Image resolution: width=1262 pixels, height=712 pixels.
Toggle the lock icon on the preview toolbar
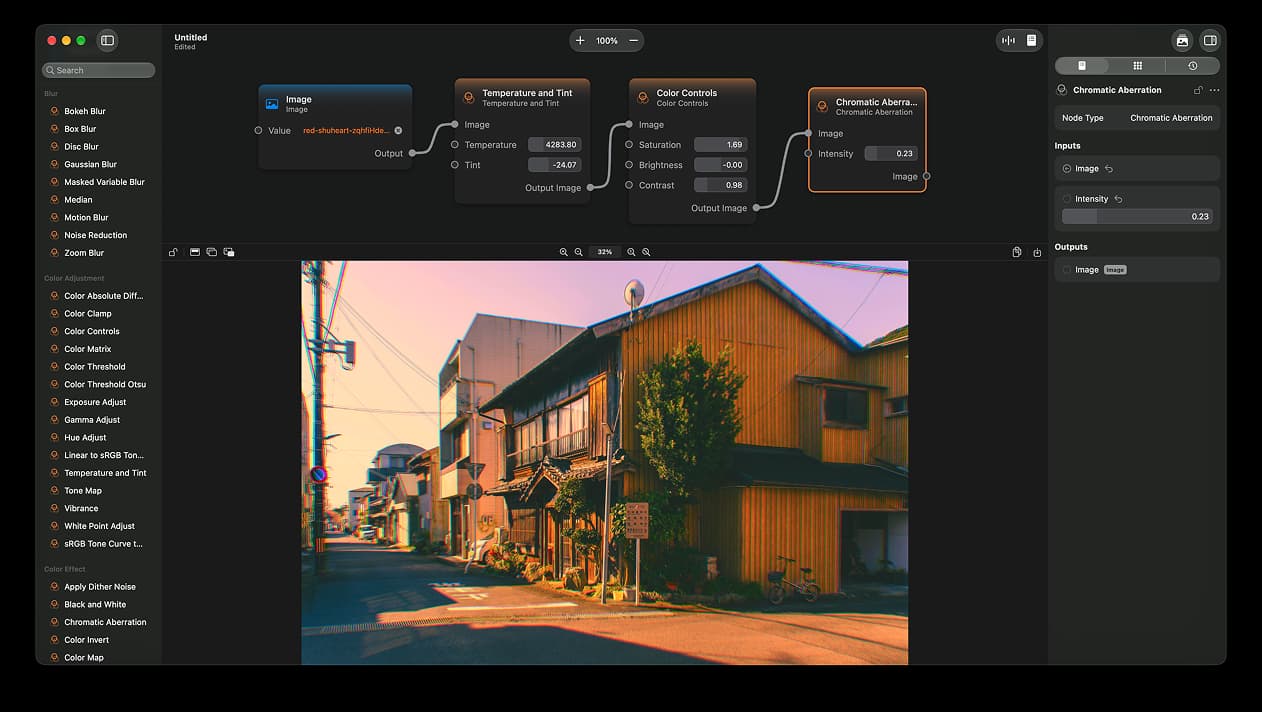(x=173, y=252)
